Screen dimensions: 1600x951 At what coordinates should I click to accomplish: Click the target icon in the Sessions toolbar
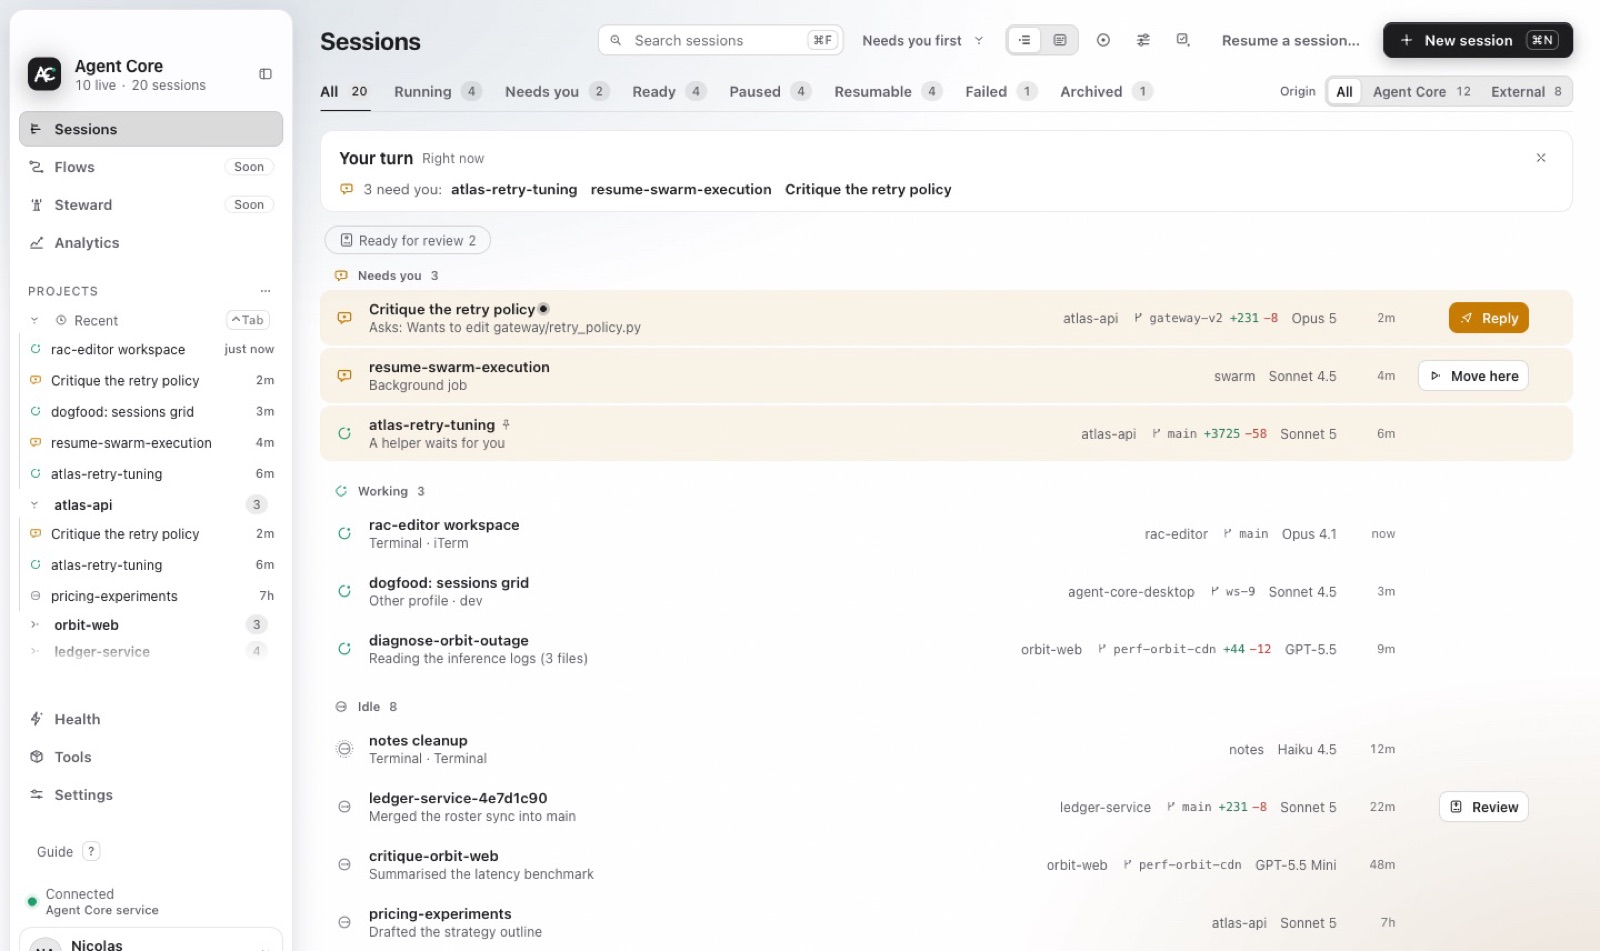[1103, 40]
